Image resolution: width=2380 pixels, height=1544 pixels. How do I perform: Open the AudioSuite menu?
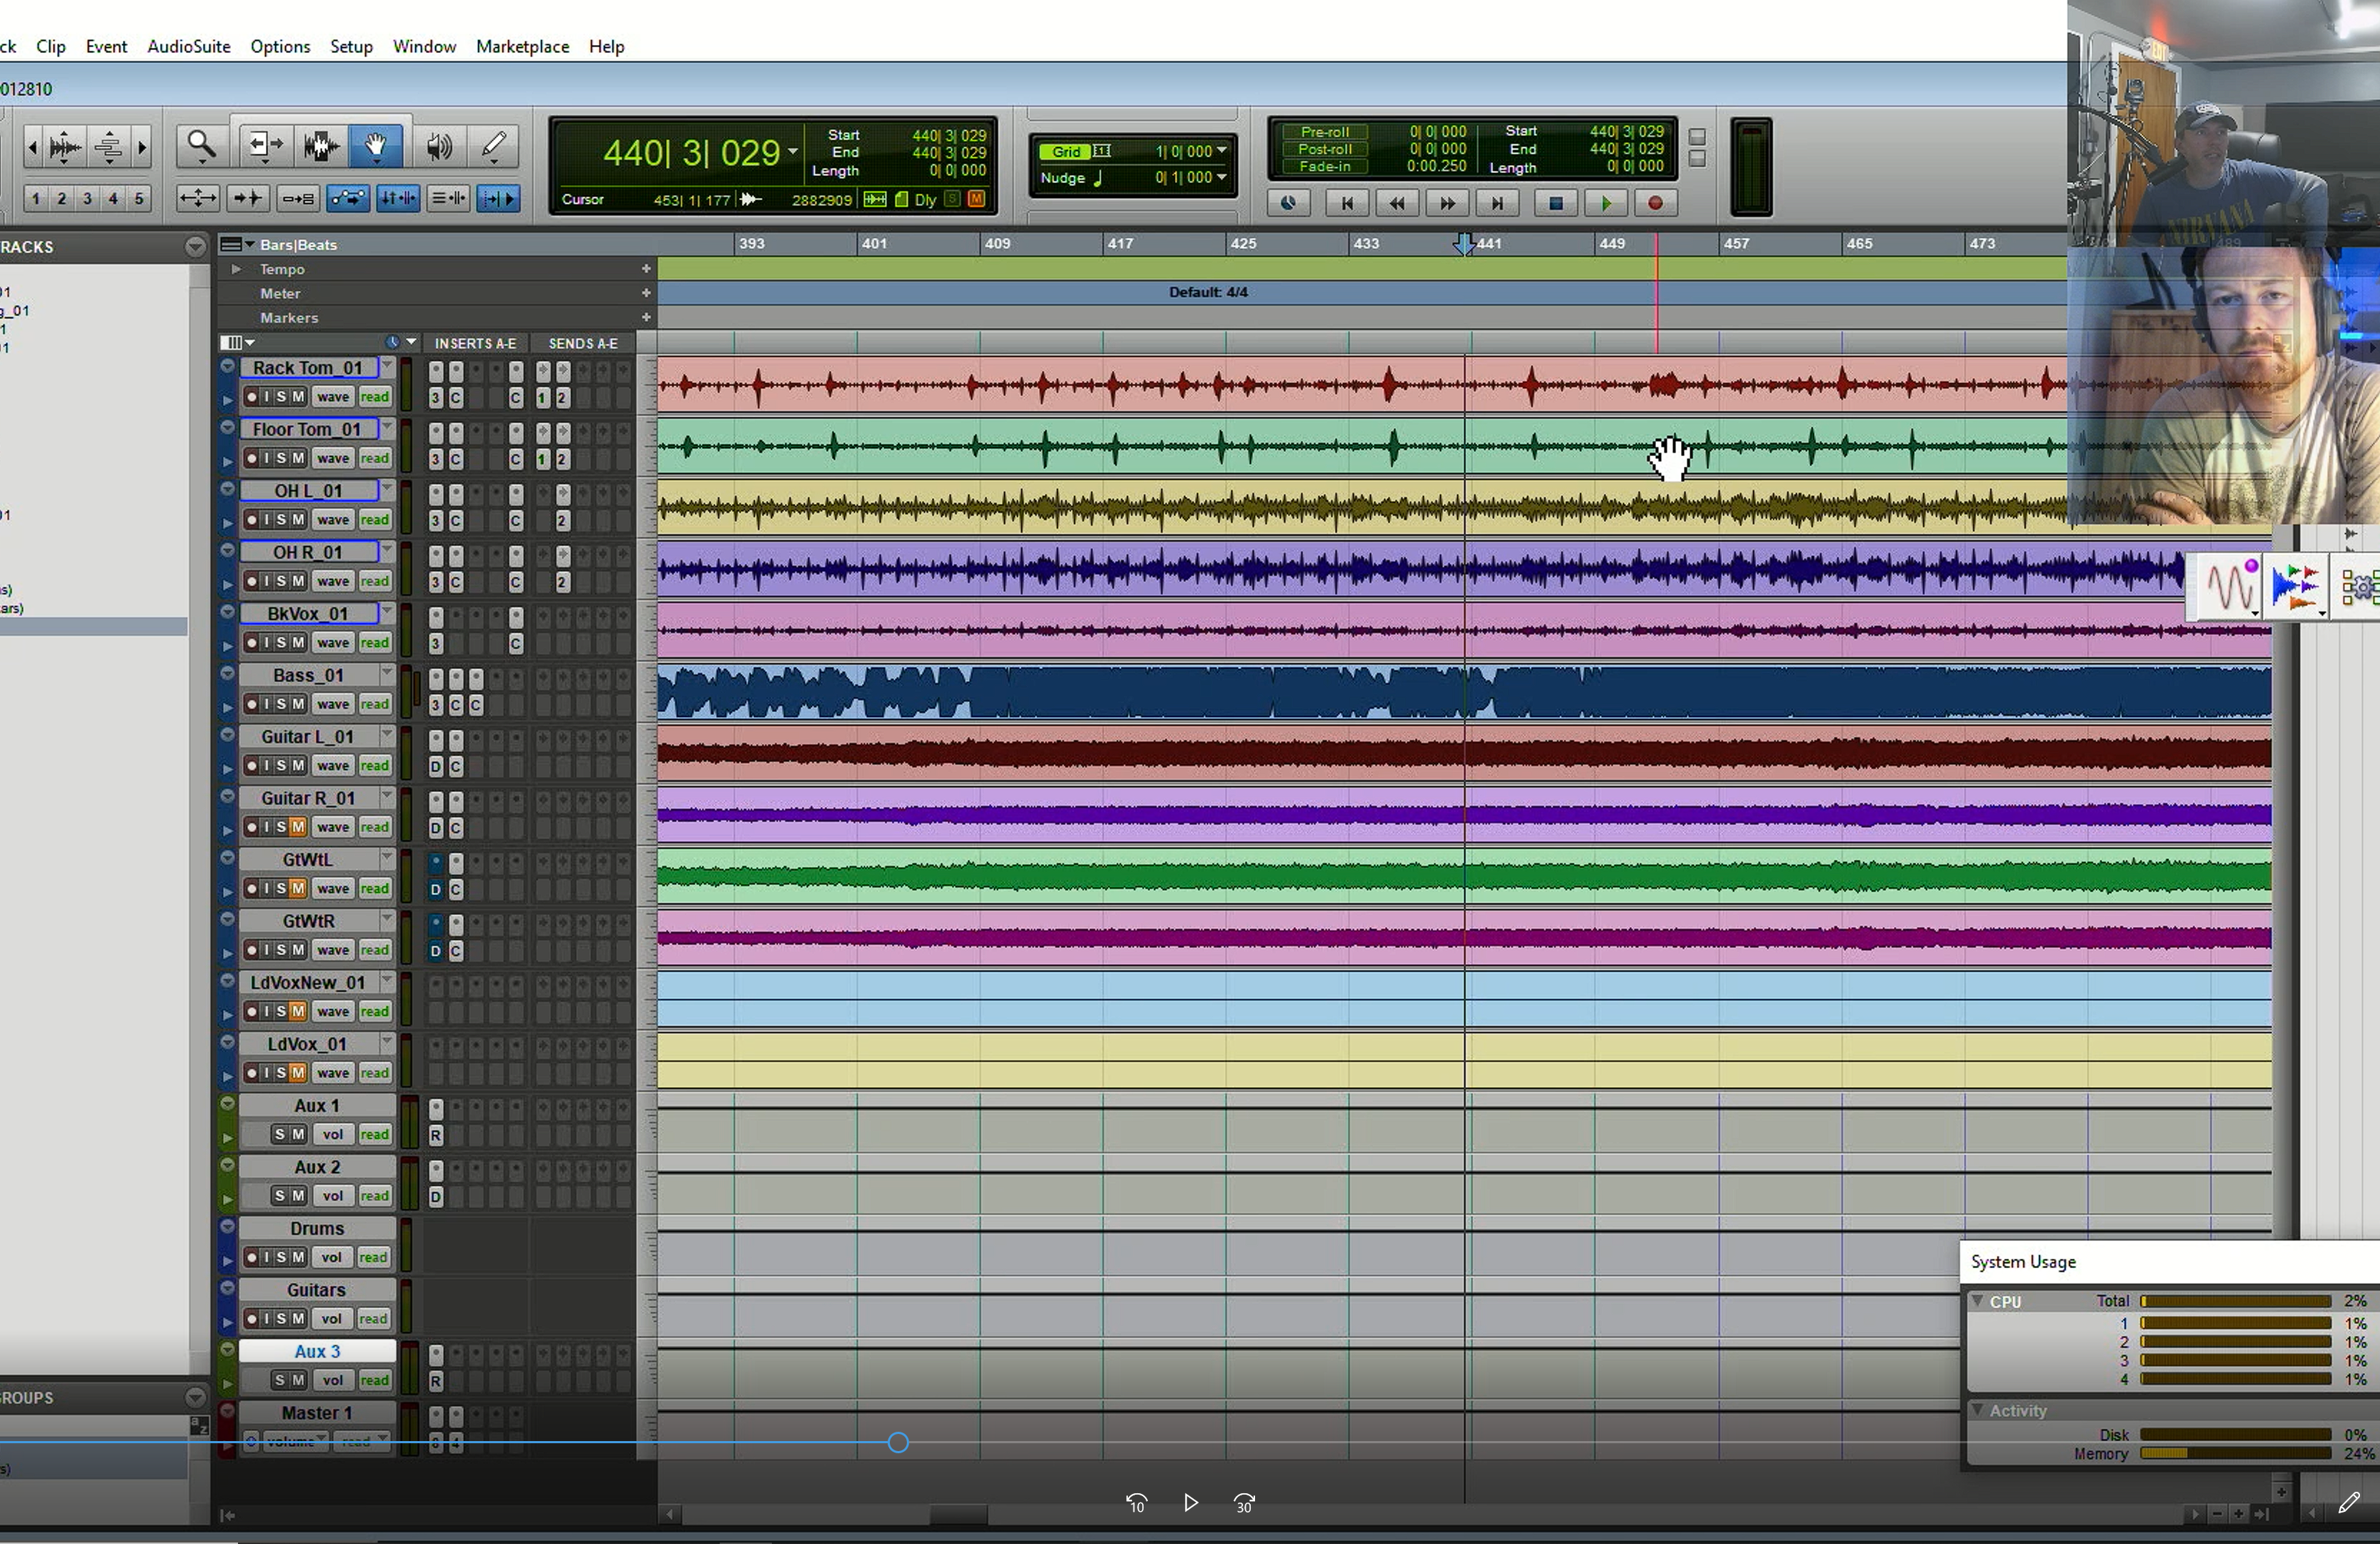point(188,46)
